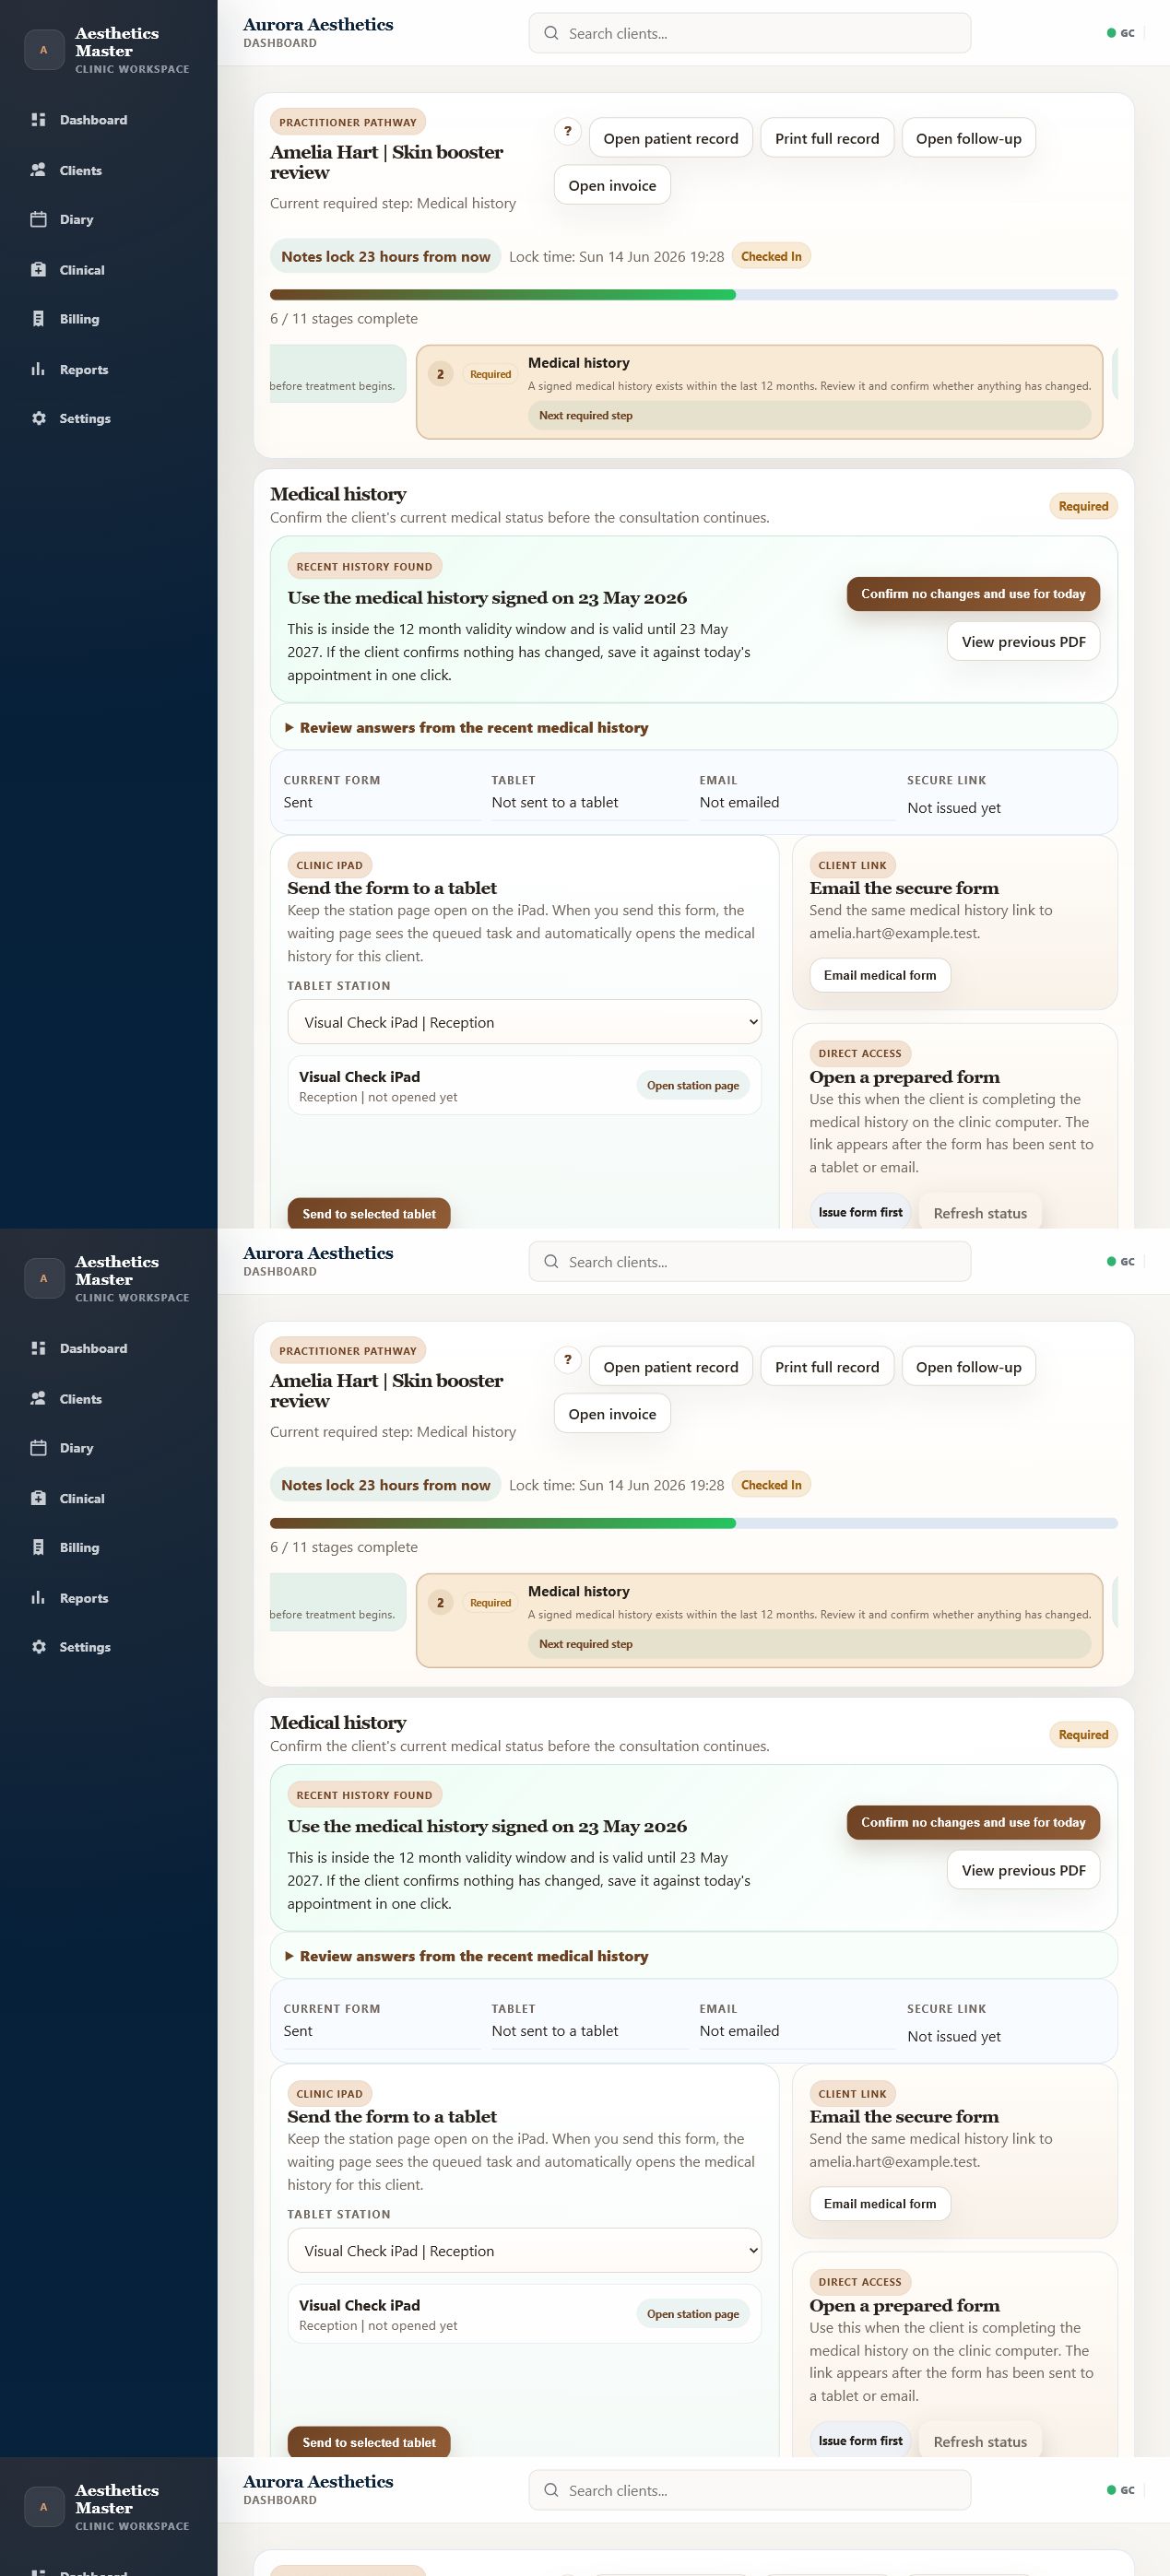The height and width of the screenshot is (2576, 1170).
Task: Click the bottommost 'Search clients...' field
Action: pos(750,2490)
